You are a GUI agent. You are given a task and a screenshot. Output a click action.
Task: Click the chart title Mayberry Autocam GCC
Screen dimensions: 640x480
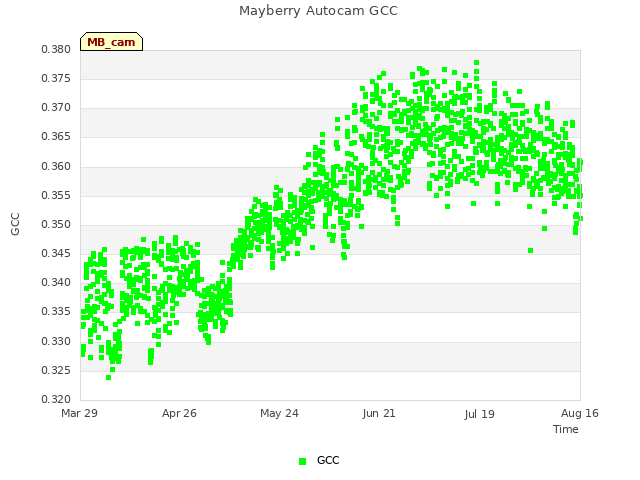coord(318,11)
